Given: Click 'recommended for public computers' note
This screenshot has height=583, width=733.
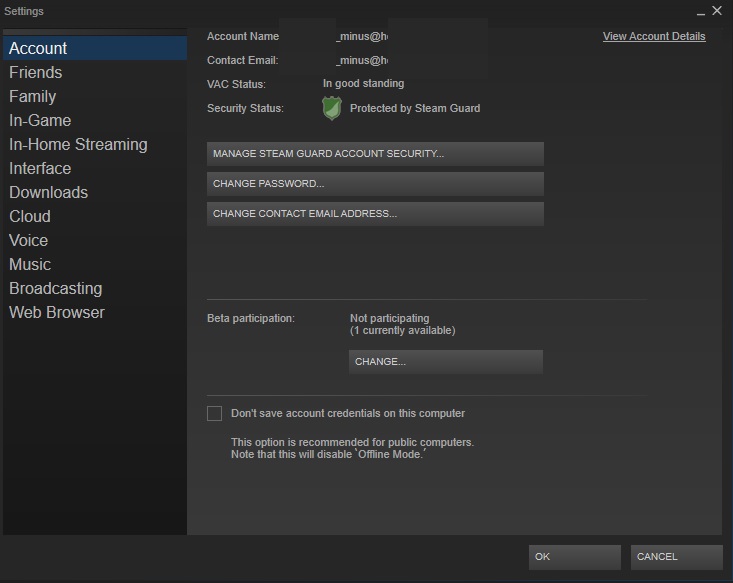Looking at the screenshot, I should pyautogui.click(x=352, y=442).
